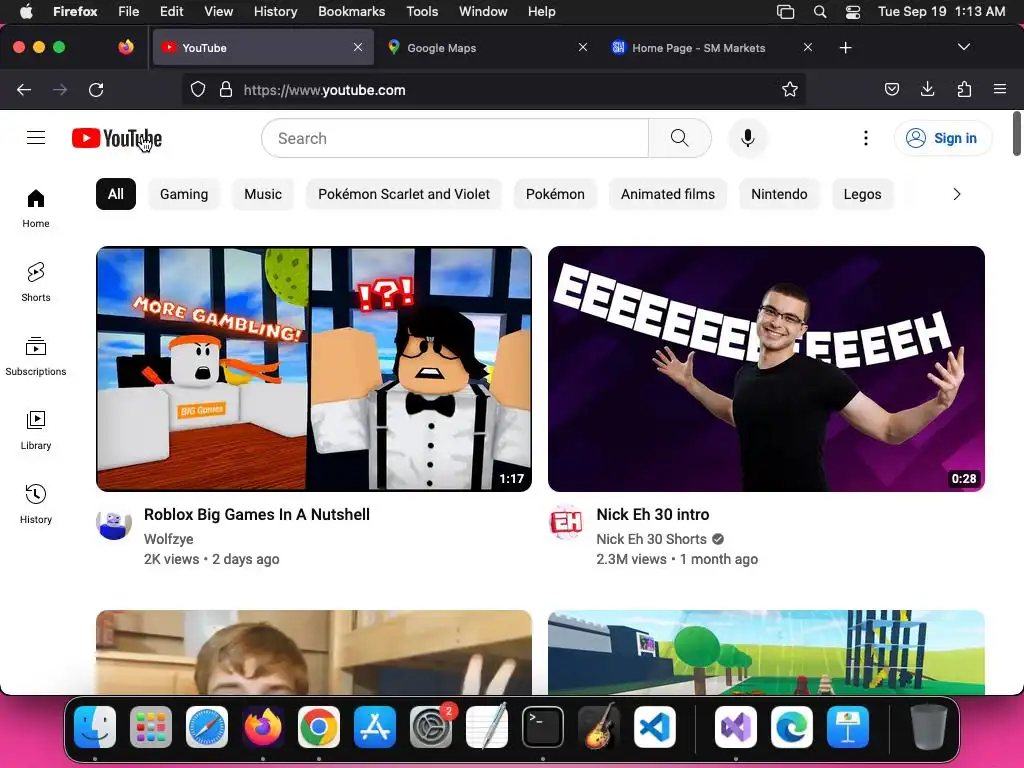Go to Home in sidebar
Image resolution: width=1024 pixels, height=768 pixels.
[36, 208]
